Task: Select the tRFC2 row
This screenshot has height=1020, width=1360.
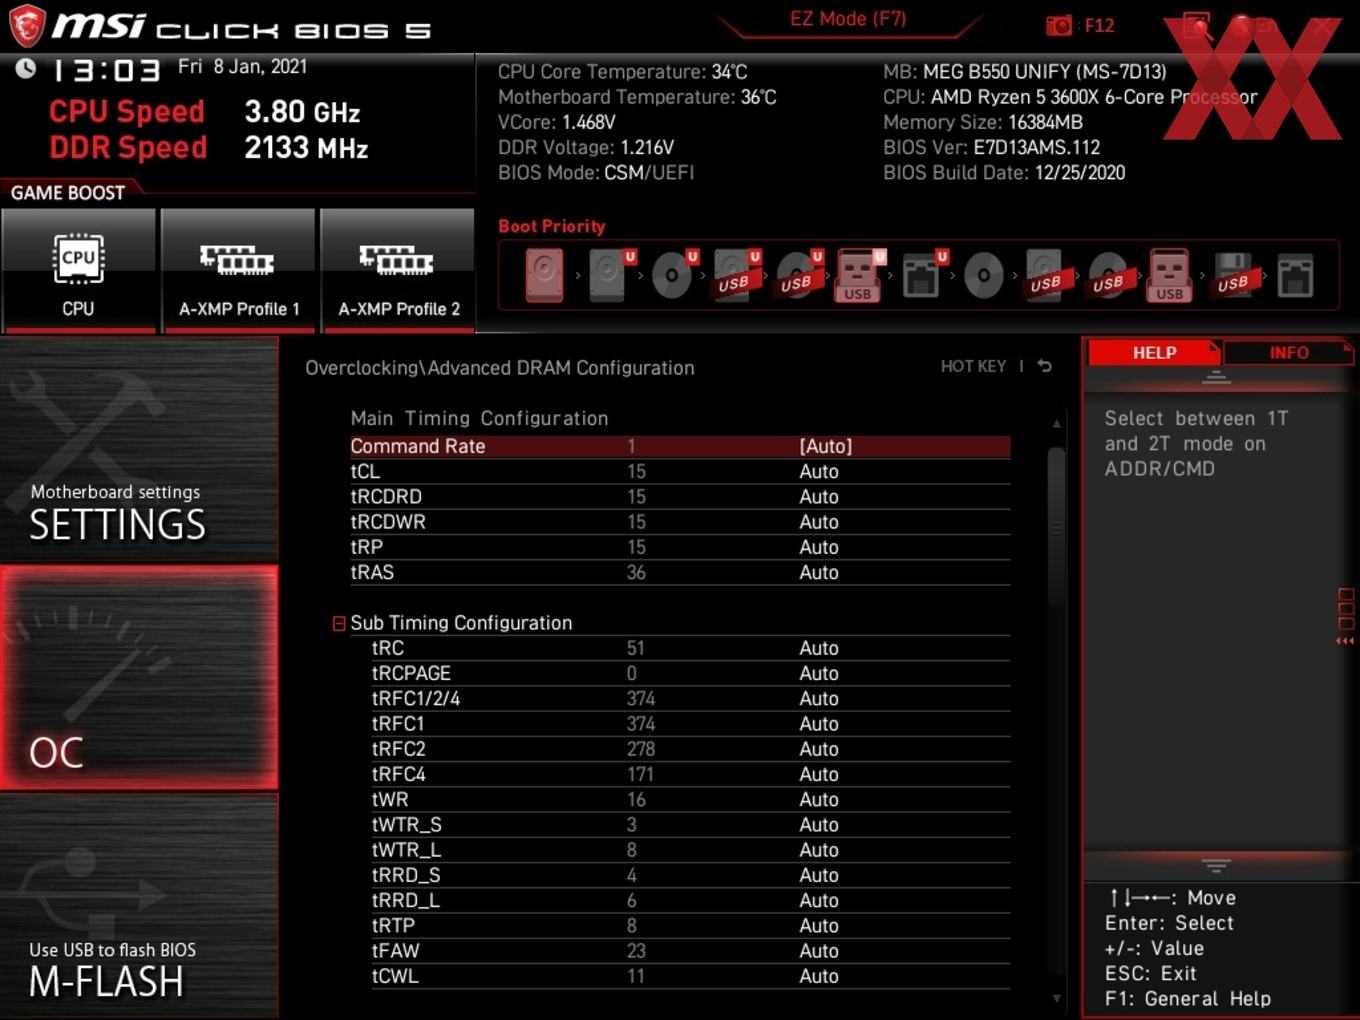Action: (x=690, y=749)
